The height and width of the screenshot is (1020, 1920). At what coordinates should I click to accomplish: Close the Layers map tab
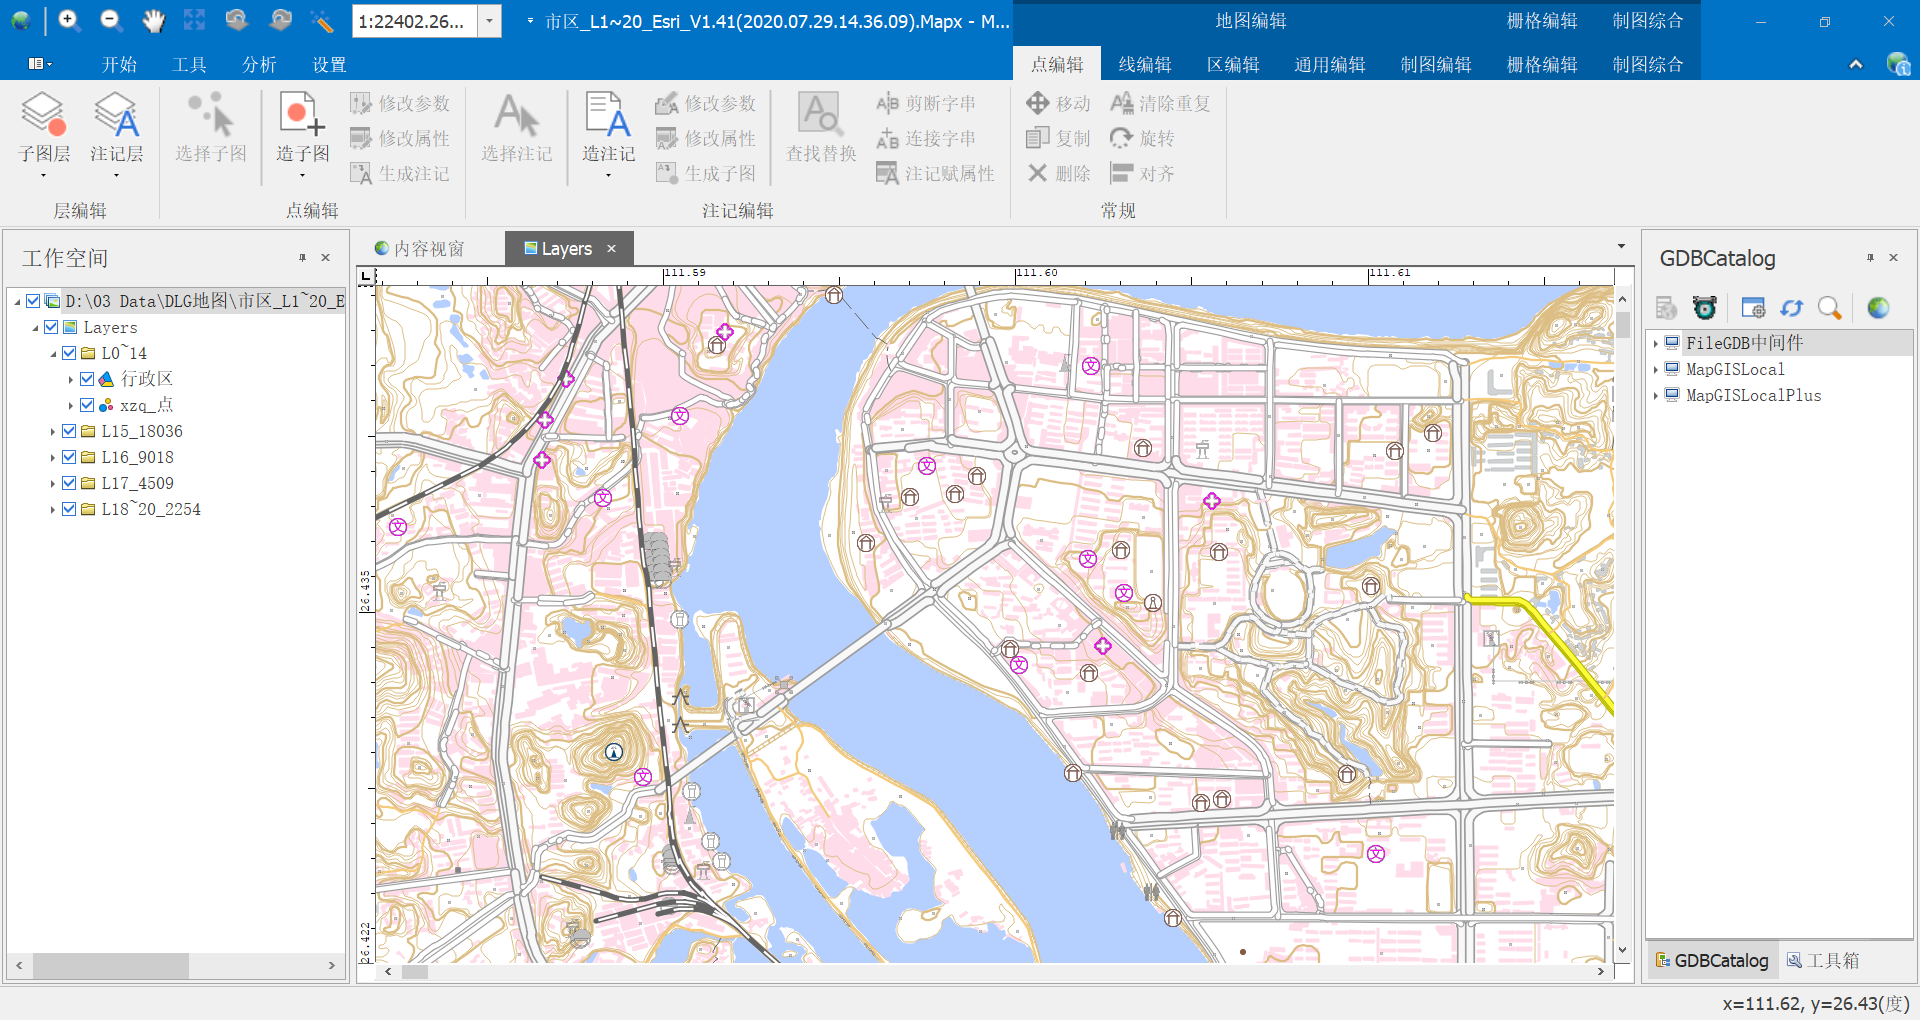[611, 248]
